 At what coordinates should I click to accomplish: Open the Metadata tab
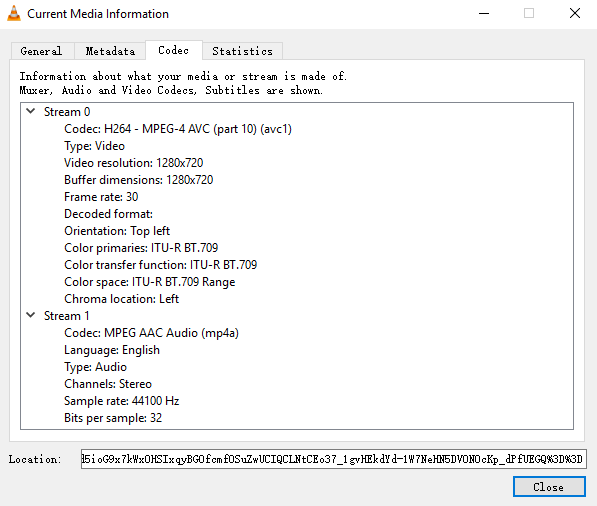110,51
